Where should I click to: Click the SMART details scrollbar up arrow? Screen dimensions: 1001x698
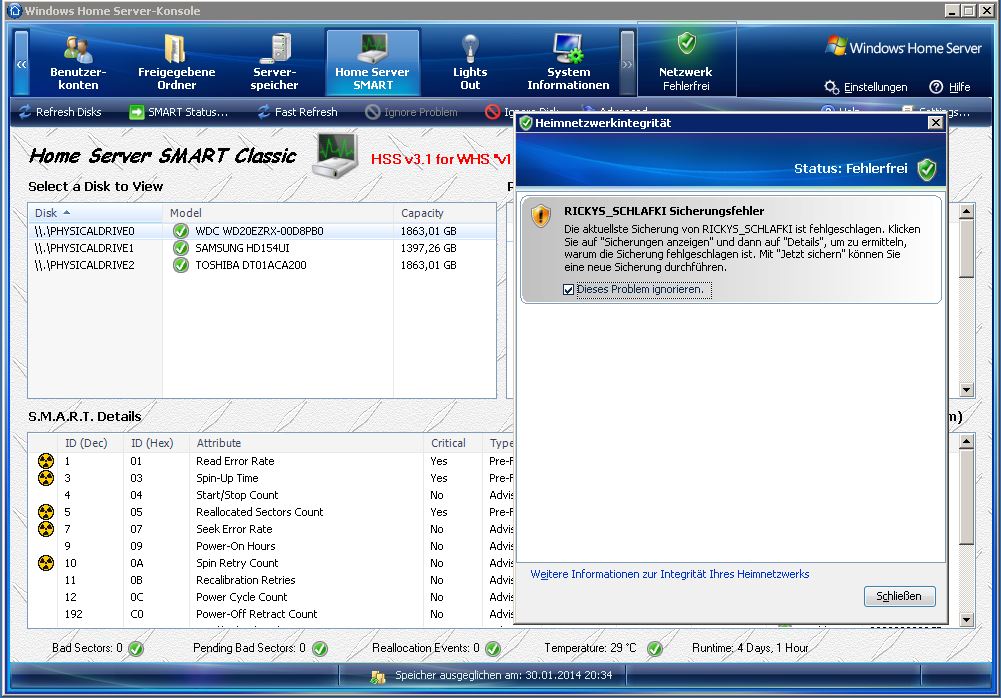[967, 441]
